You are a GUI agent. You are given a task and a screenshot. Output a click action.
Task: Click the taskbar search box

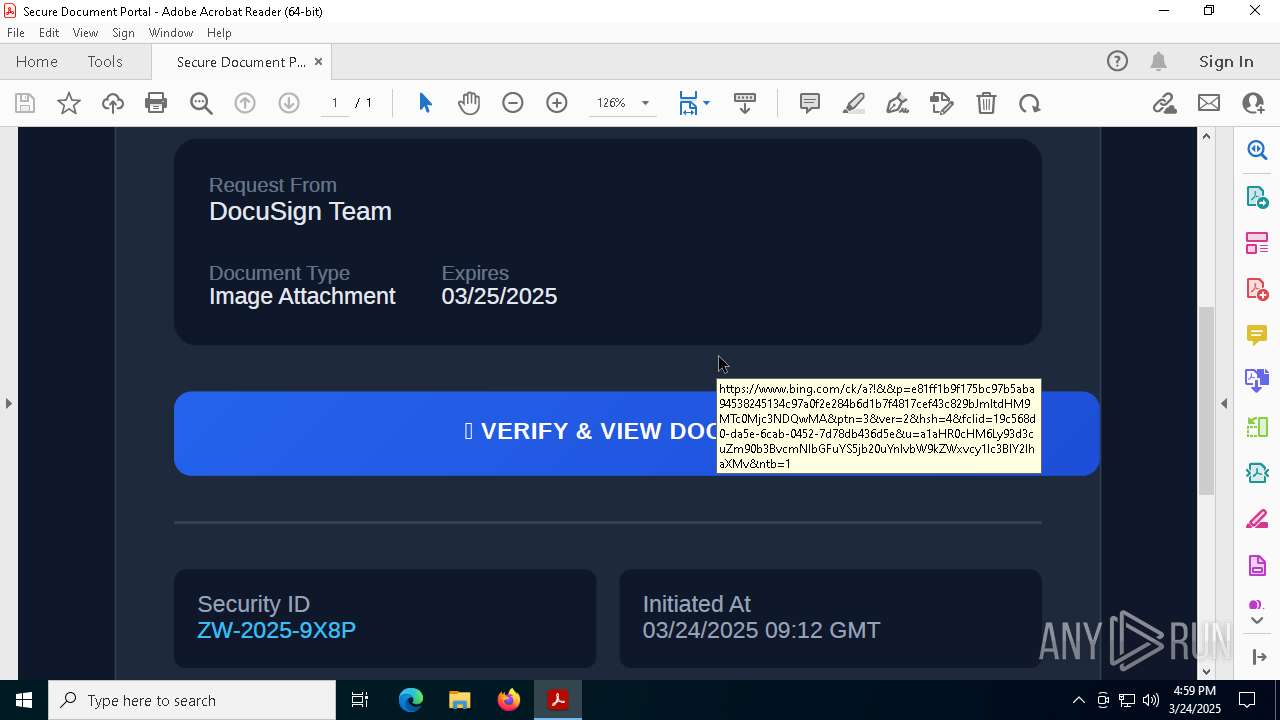pyautogui.click(x=192, y=700)
